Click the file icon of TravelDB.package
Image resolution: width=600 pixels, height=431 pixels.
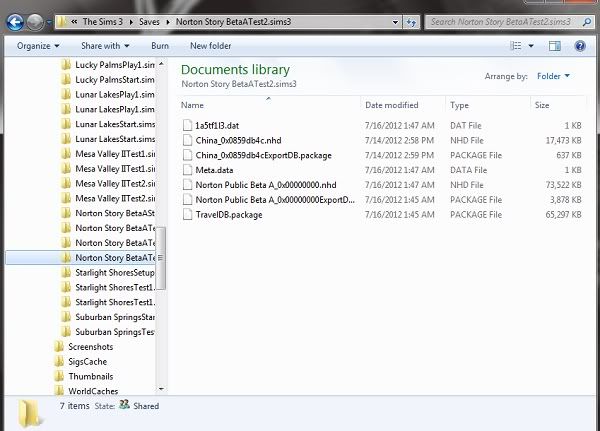188,214
